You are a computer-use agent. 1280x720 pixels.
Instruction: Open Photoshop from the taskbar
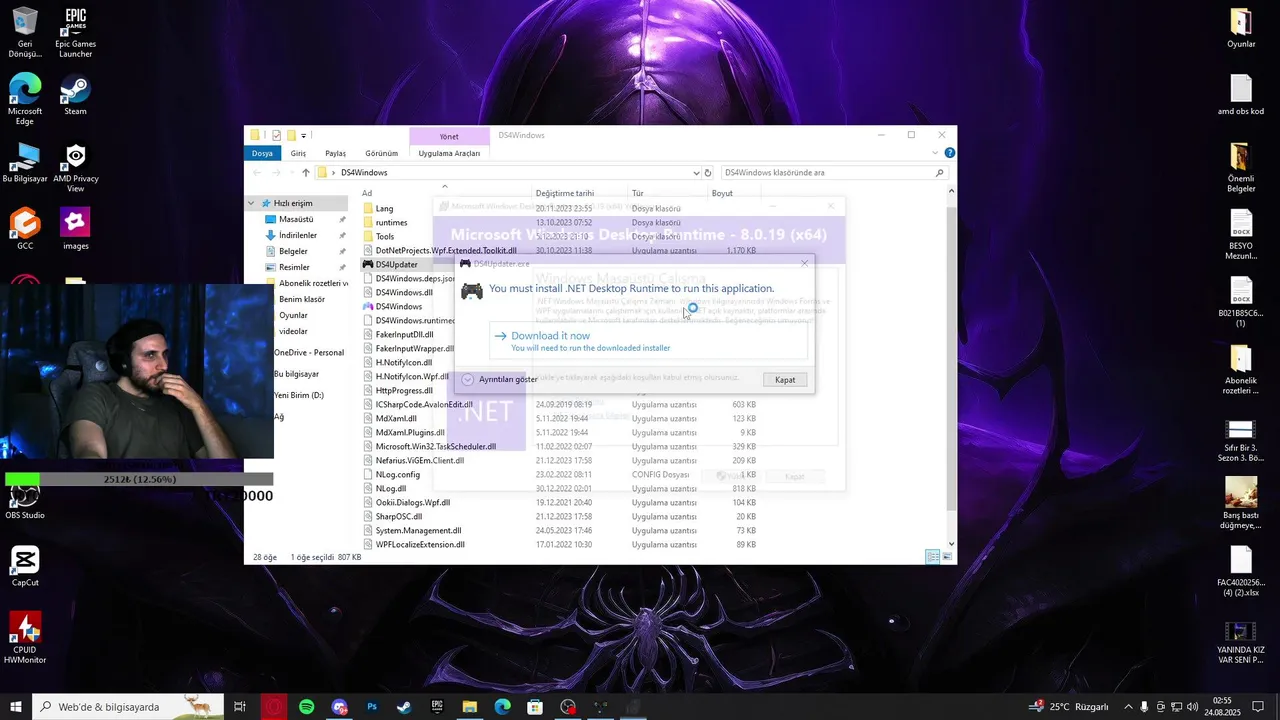click(372, 707)
